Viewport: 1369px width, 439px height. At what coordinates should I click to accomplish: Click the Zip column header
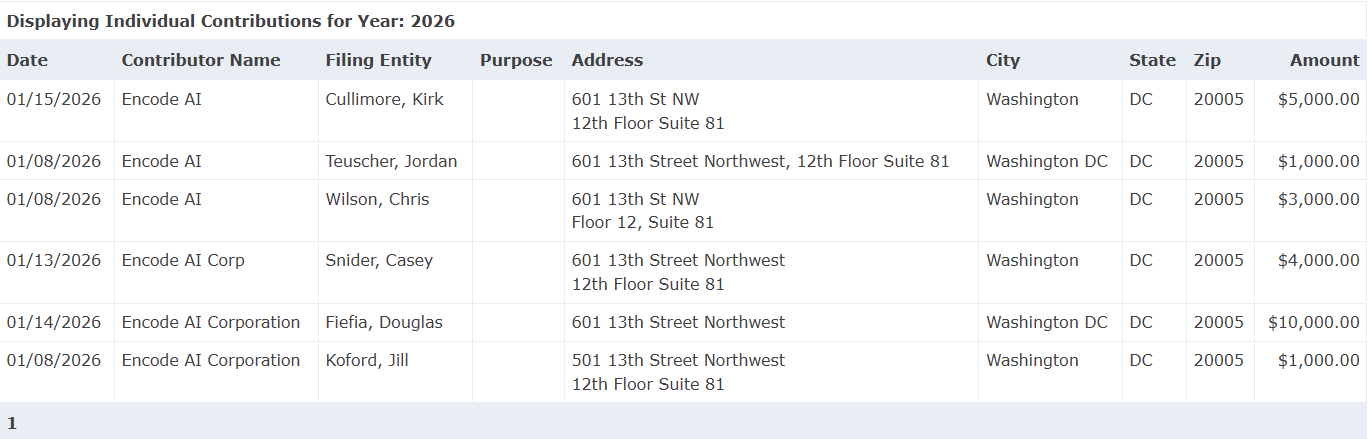click(1207, 60)
